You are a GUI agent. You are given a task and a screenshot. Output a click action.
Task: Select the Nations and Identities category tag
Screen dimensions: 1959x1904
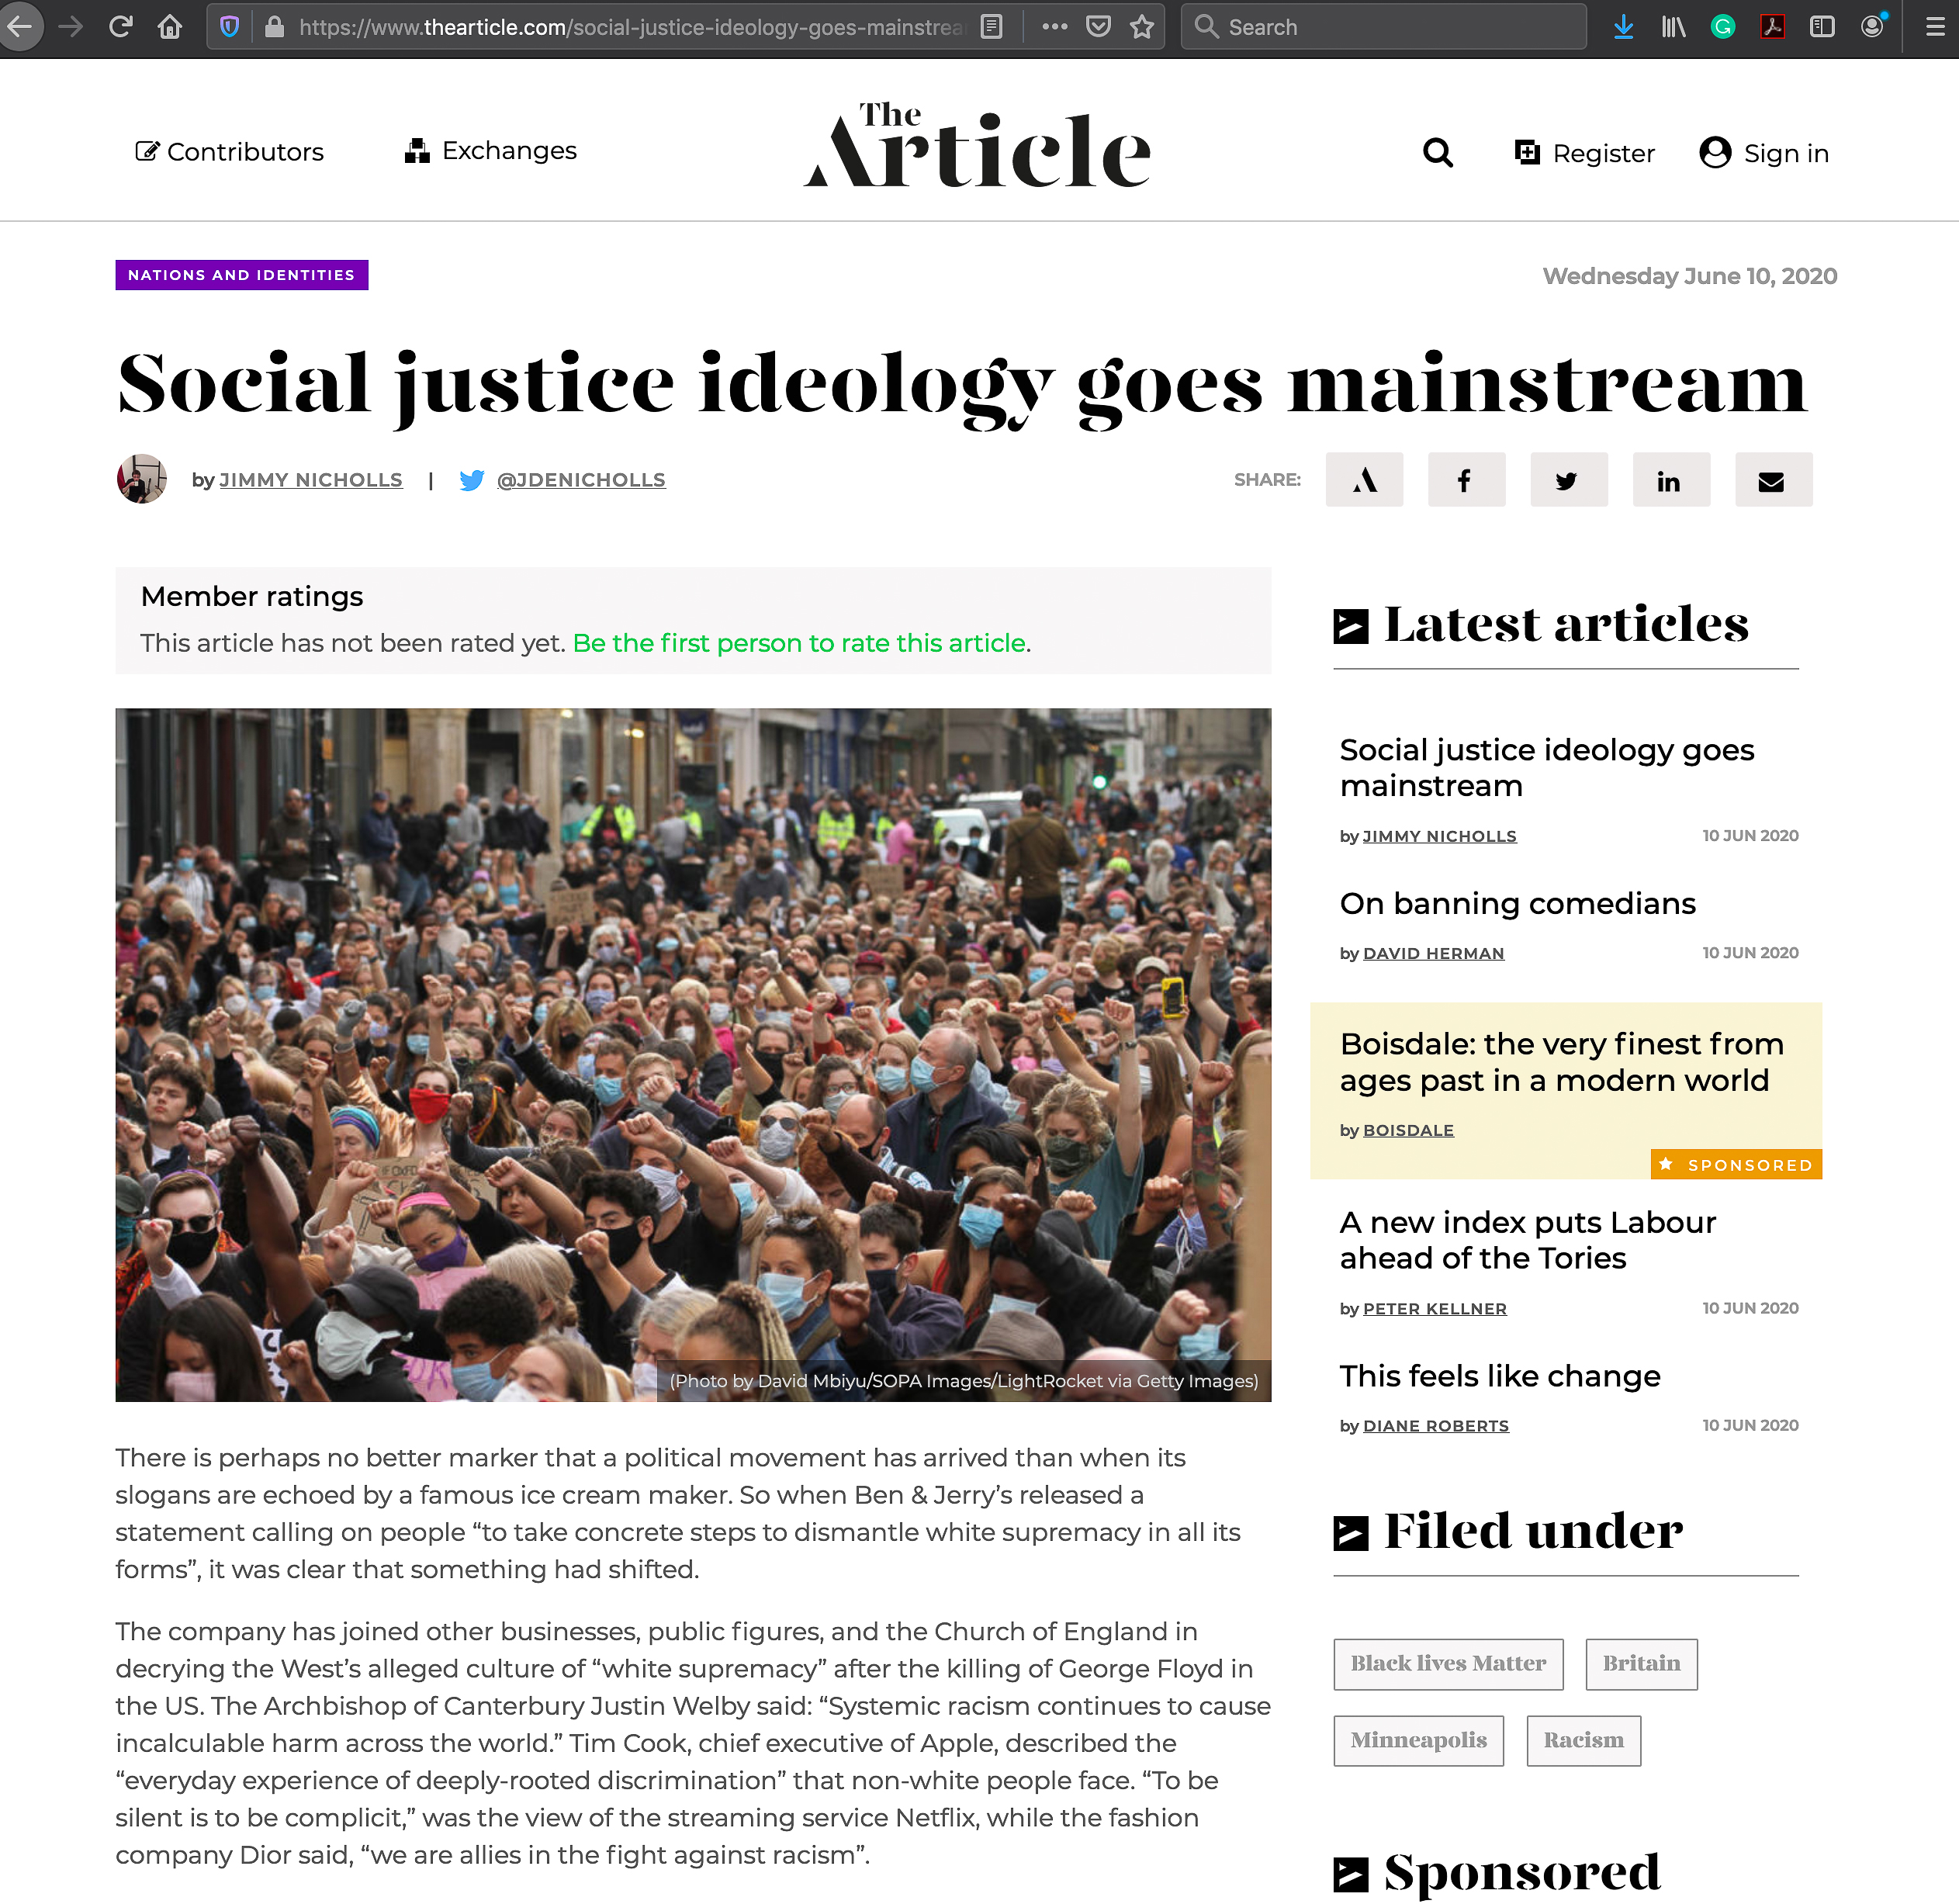pyautogui.click(x=242, y=275)
